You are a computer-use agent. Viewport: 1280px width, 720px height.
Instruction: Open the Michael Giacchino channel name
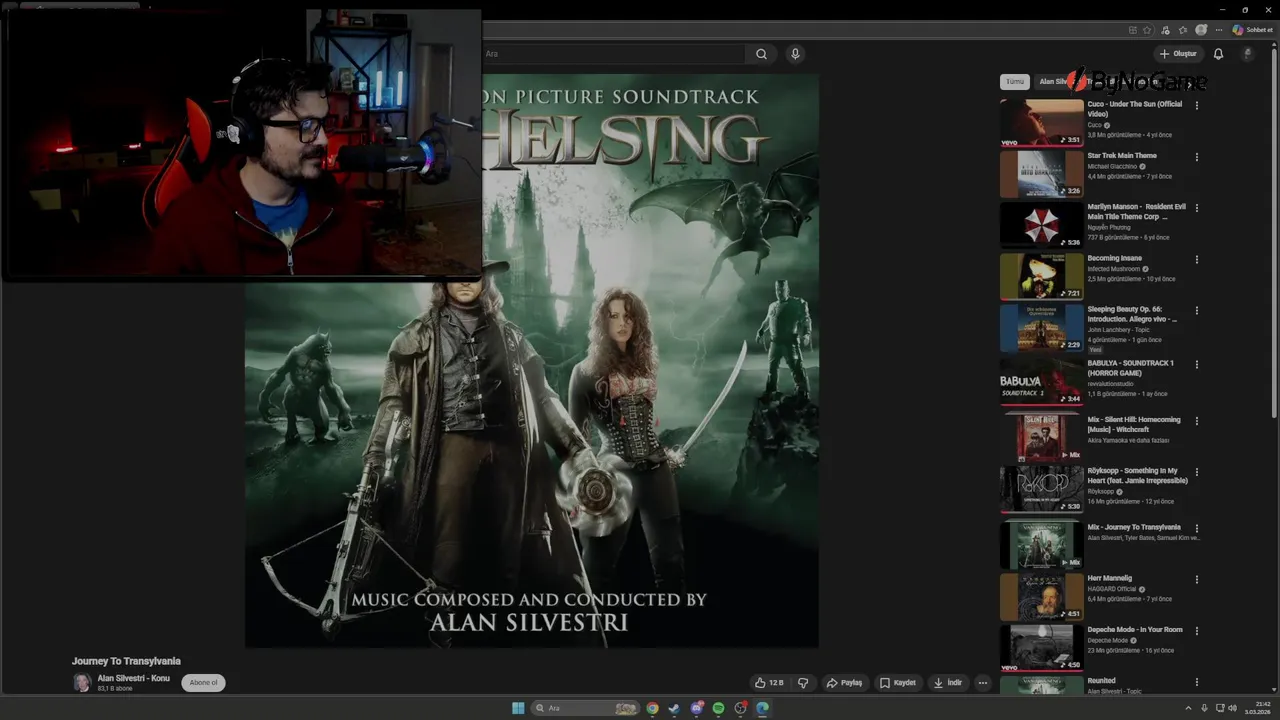point(1112,166)
